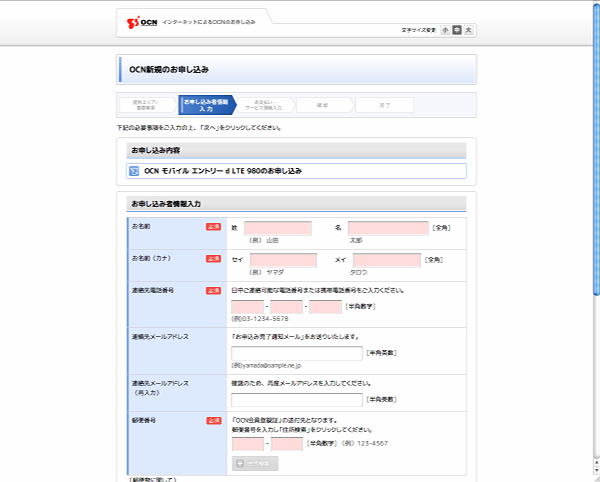Click the red 必須 badge beside お名前
The height and width of the screenshot is (482, 600).
pyautogui.click(x=214, y=227)
